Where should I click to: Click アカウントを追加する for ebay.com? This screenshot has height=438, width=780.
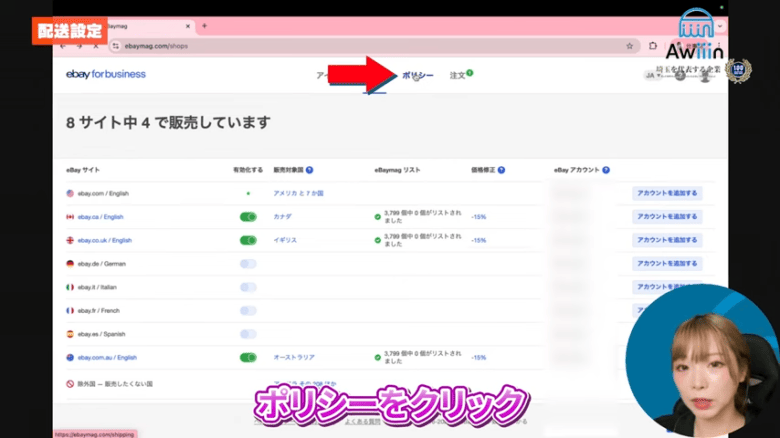pos(667,193)
